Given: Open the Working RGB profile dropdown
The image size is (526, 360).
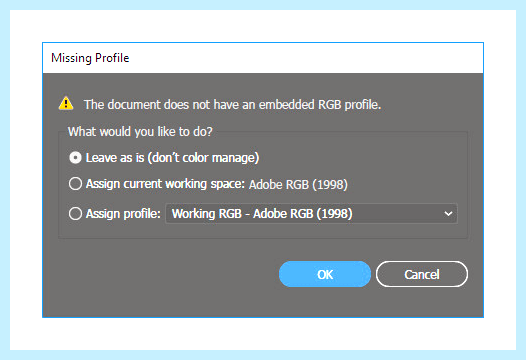Looking at the screenshot, I should click(311, 214).
